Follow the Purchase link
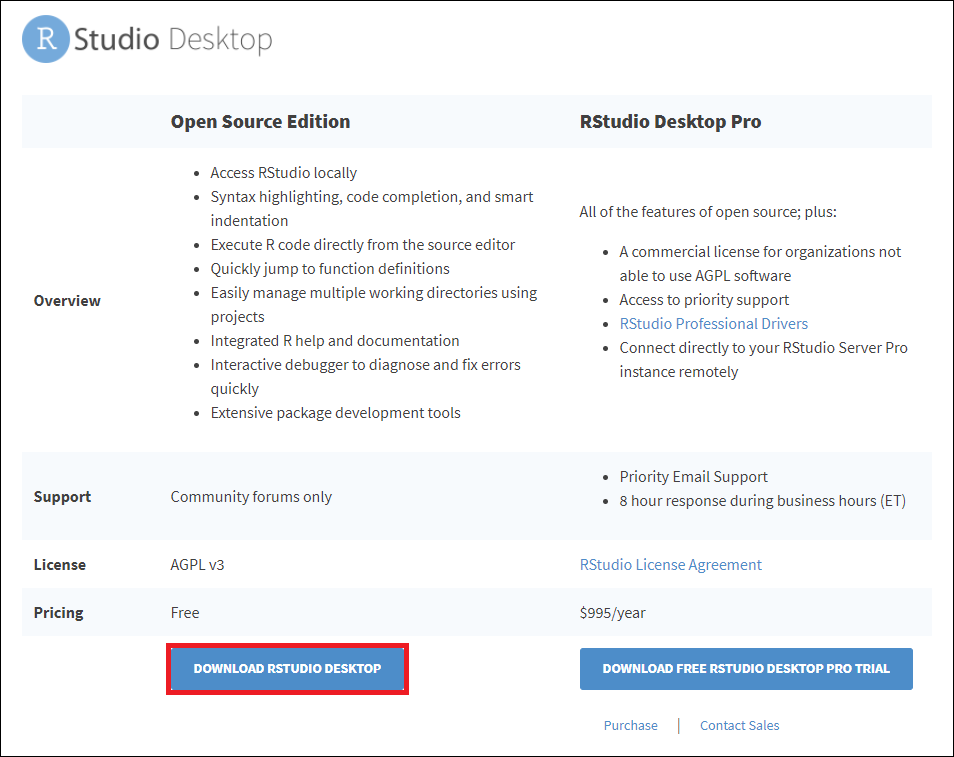 [x=630, y=725]
